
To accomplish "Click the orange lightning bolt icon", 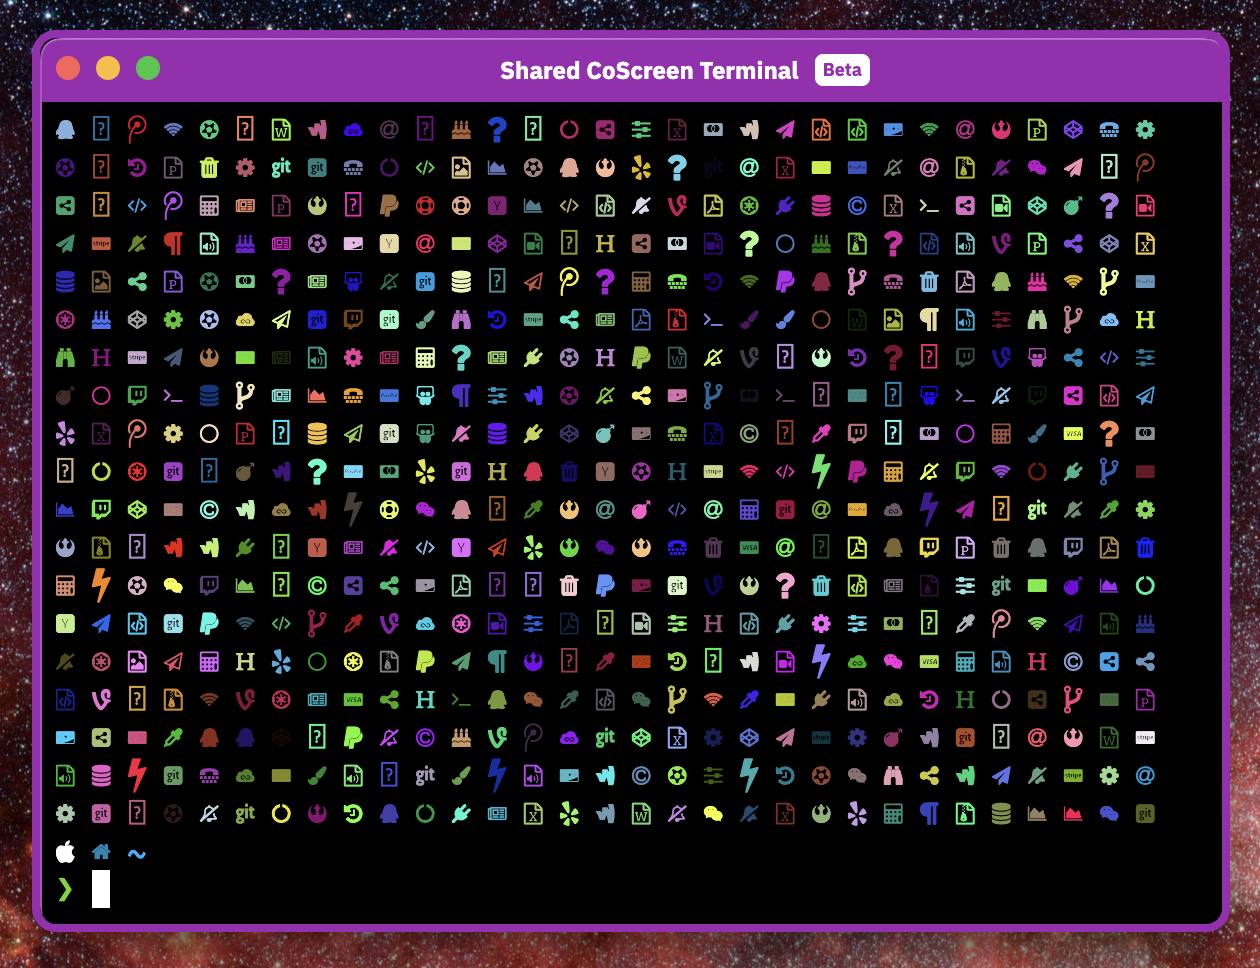I will tap(101, 585).
